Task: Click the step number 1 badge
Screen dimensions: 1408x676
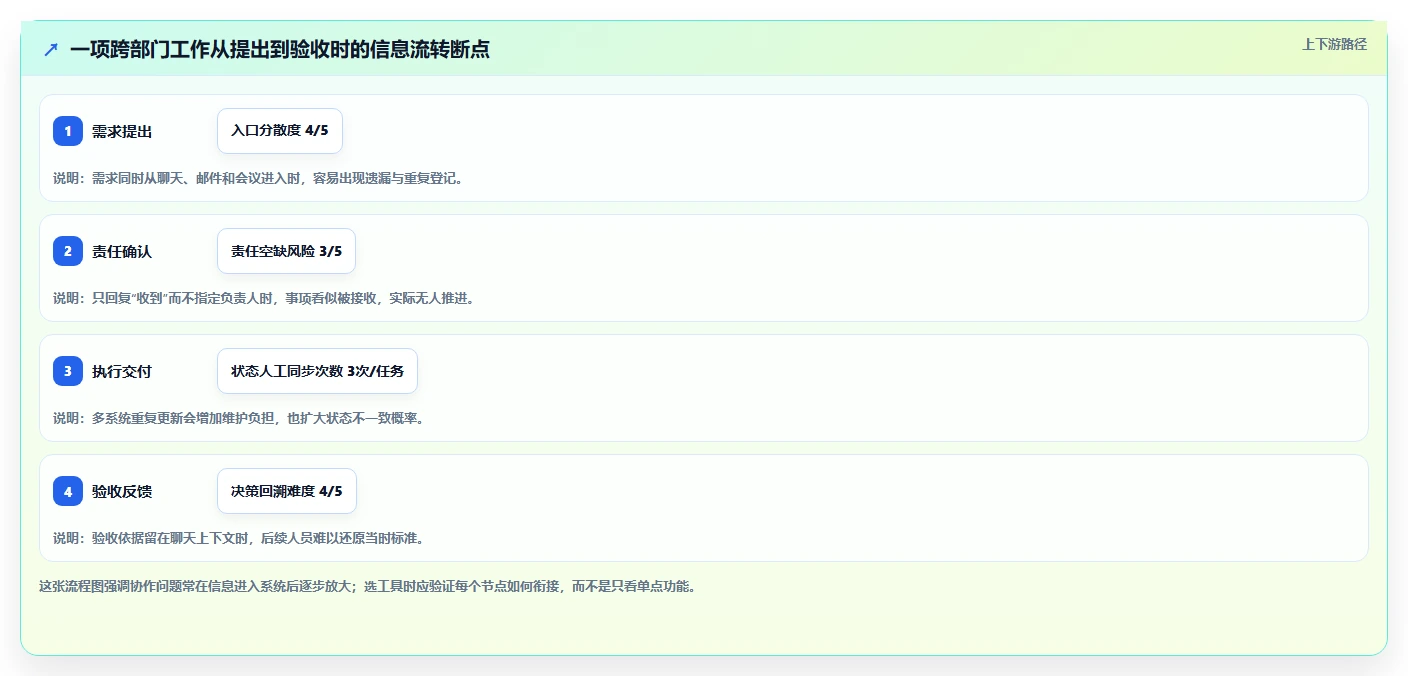Action: pyautogui.click(x=68, y=131)
